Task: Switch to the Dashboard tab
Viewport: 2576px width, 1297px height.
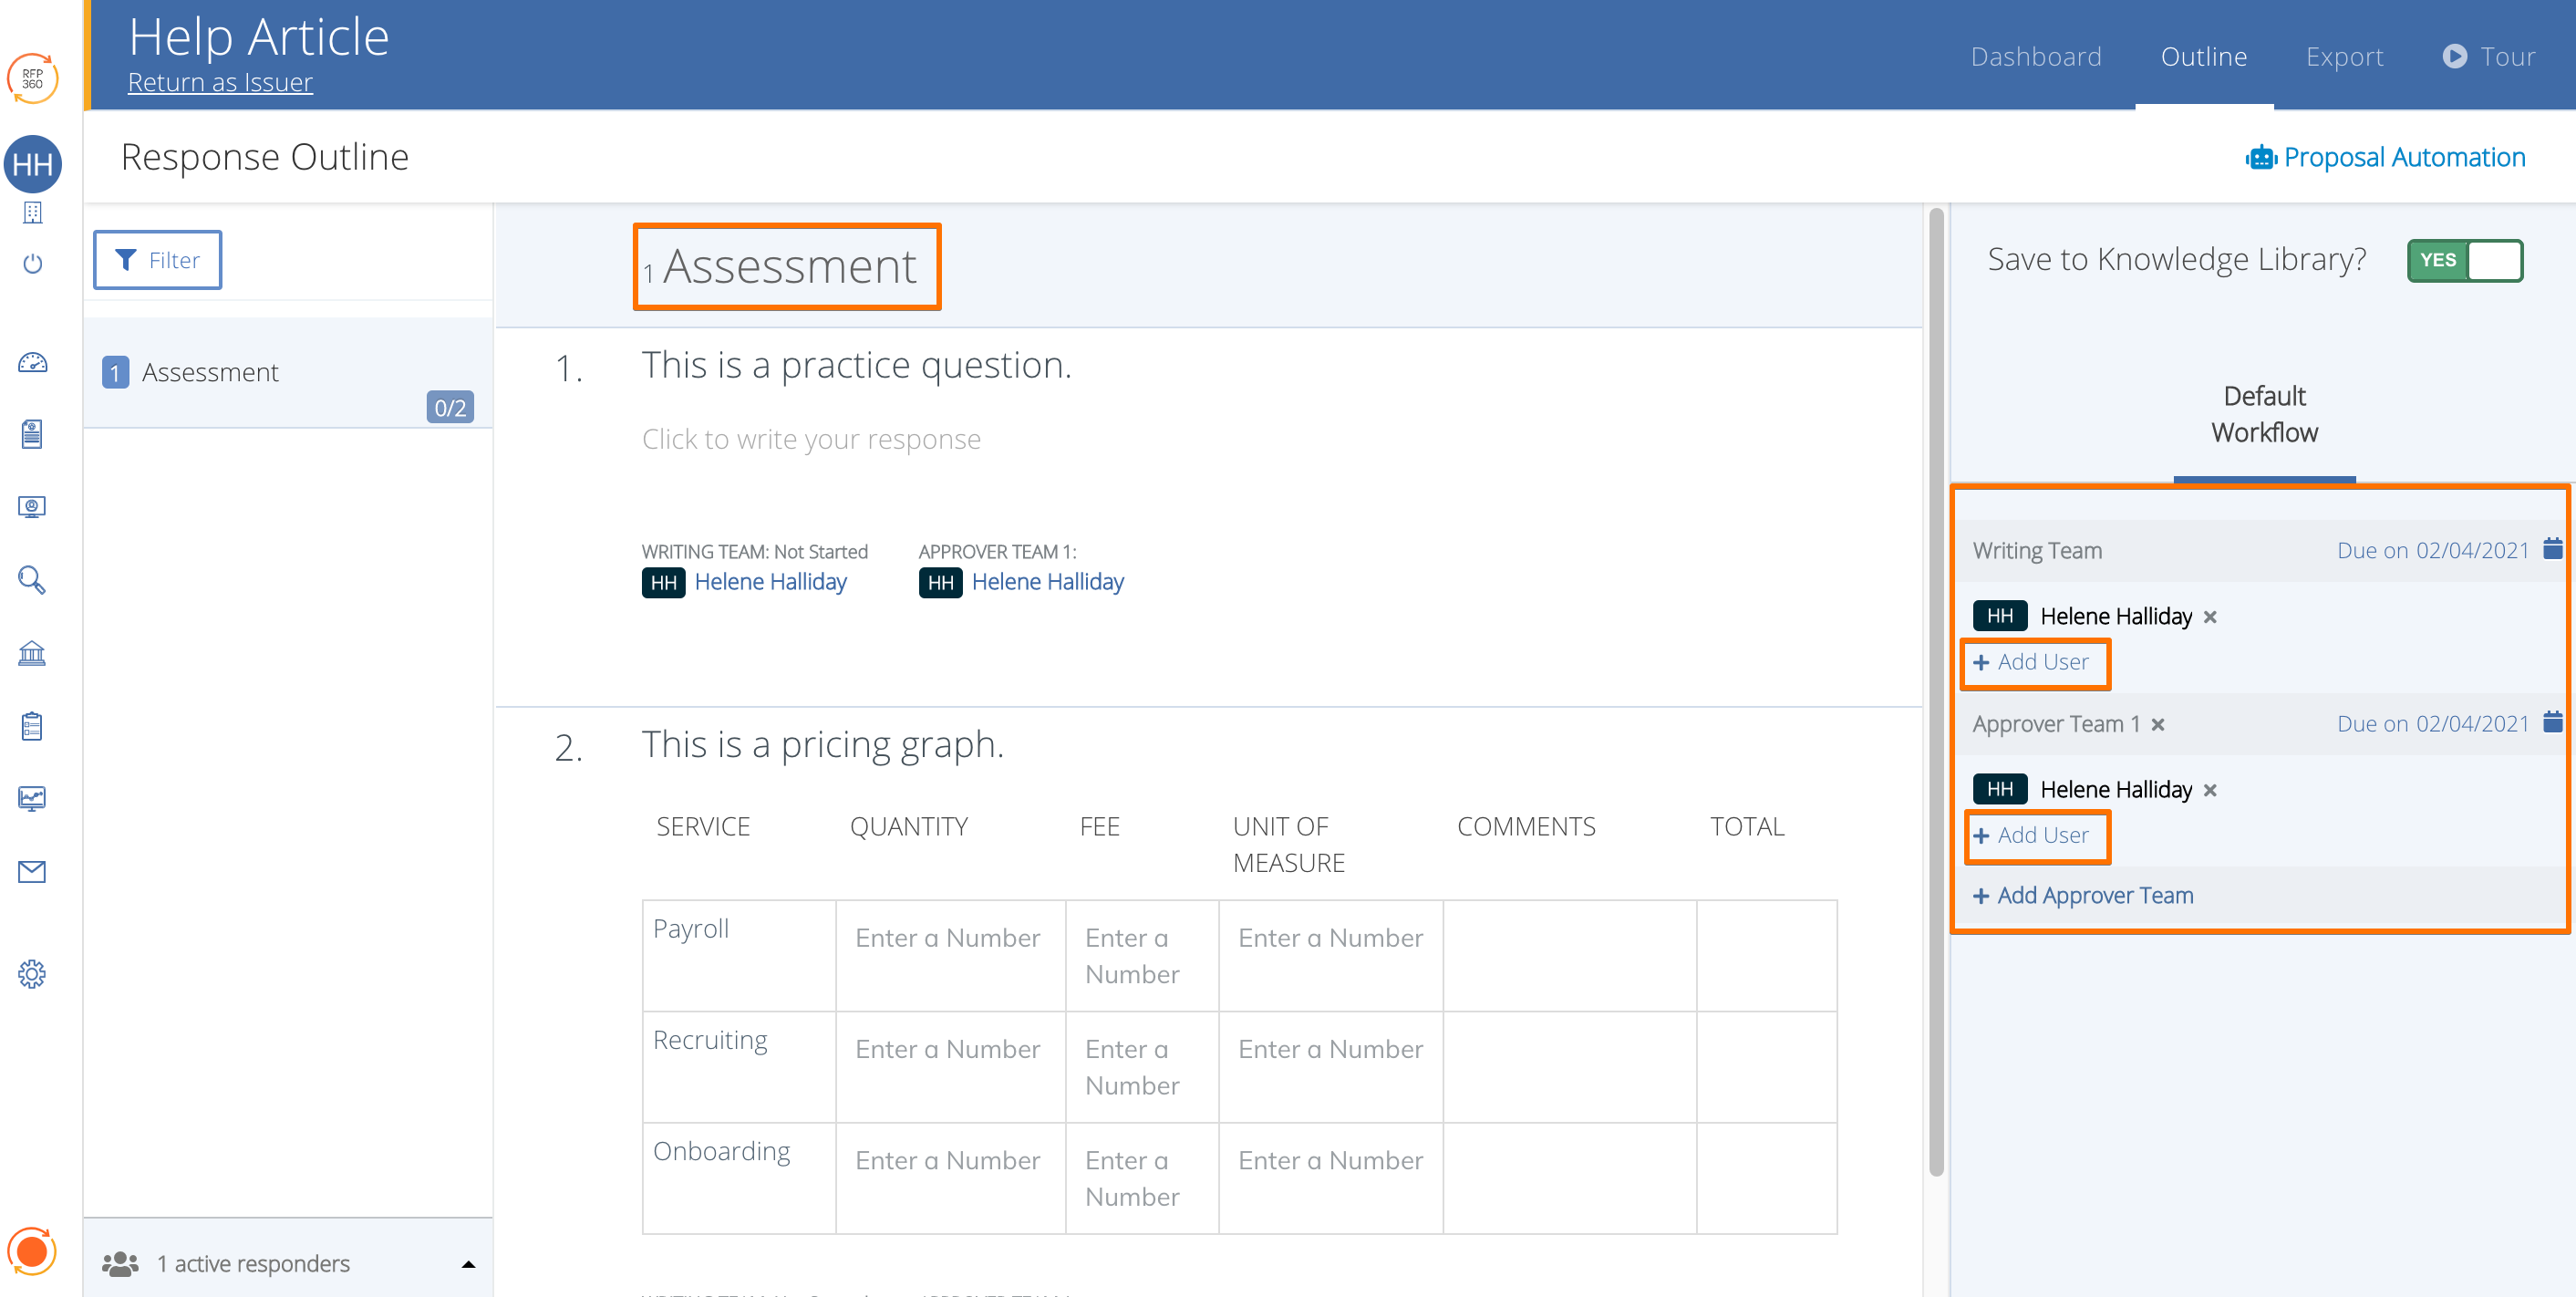Action: tap(2035, 57)
